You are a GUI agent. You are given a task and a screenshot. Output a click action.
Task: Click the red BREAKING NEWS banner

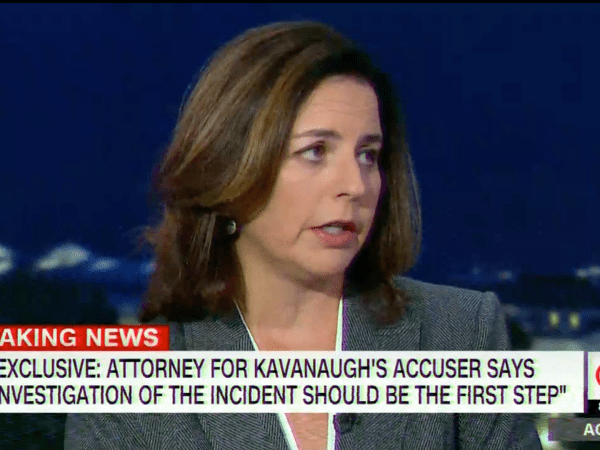(84, 338)
